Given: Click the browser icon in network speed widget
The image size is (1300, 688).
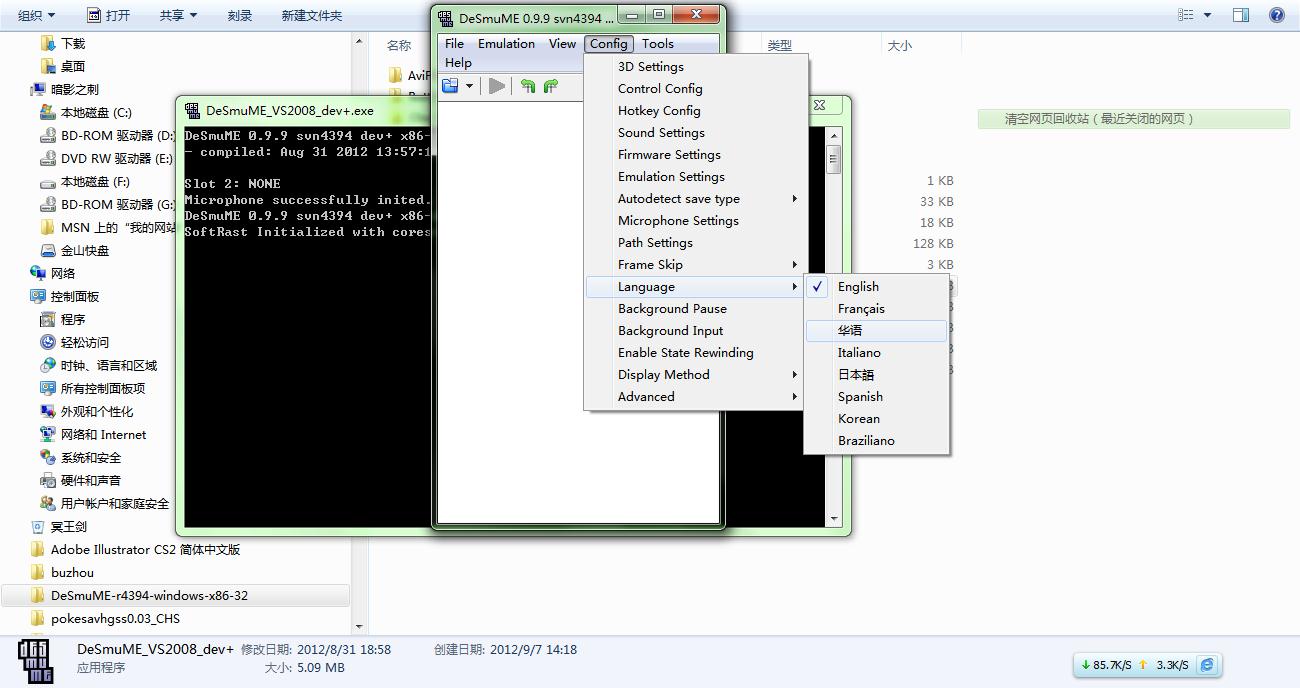Looking at the screenshot, I should (1207, 665).
